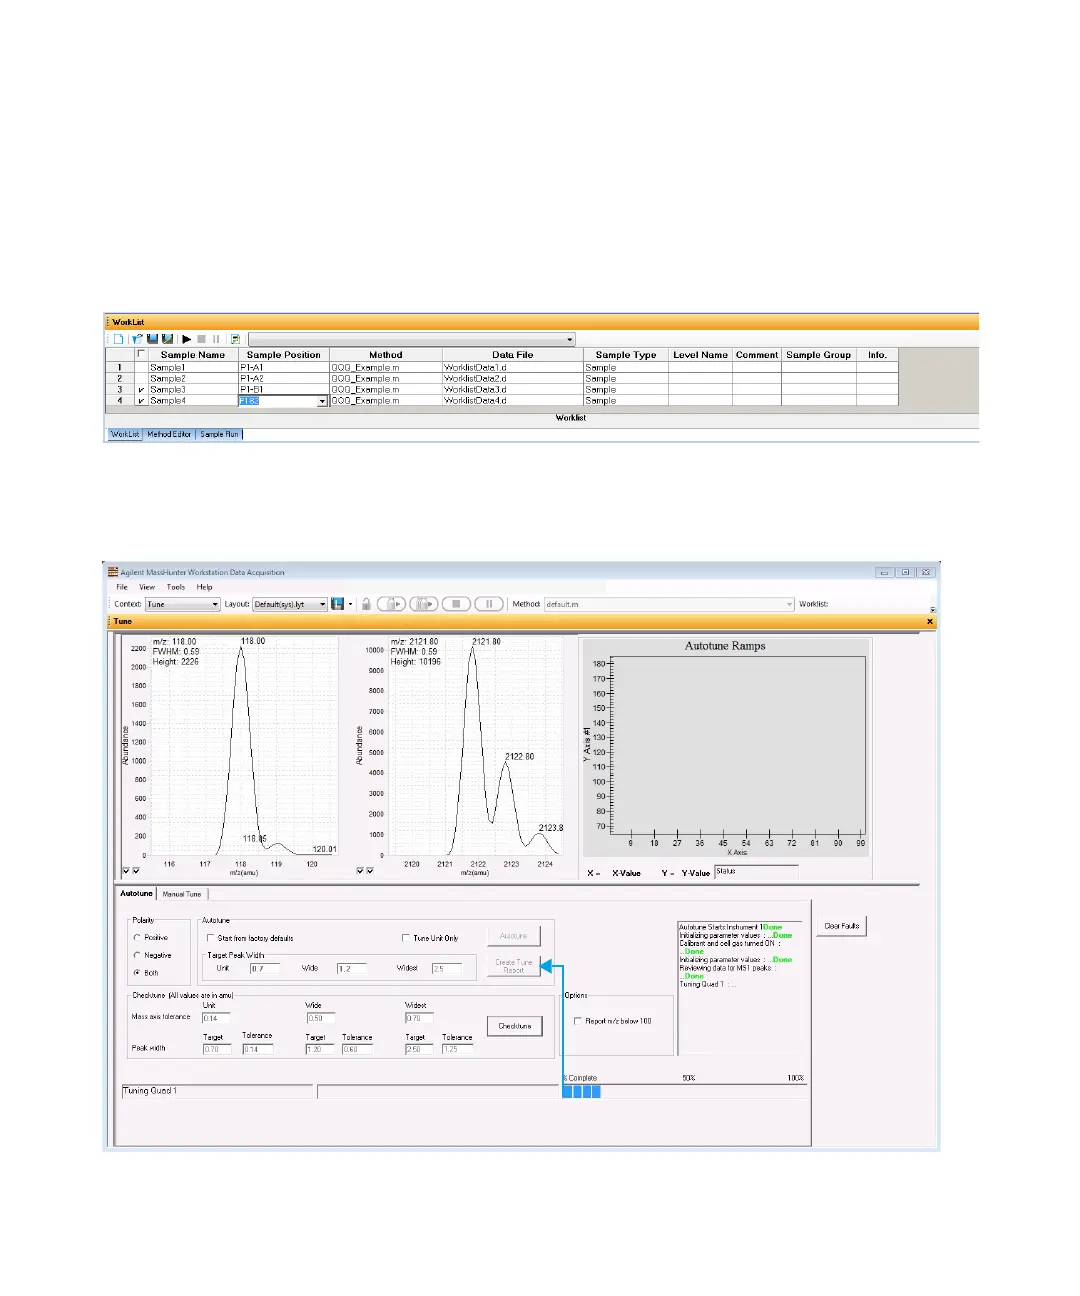
Task: Click the Save worklist icon in WorkList toolbar
Action: [x=153, y=339]
